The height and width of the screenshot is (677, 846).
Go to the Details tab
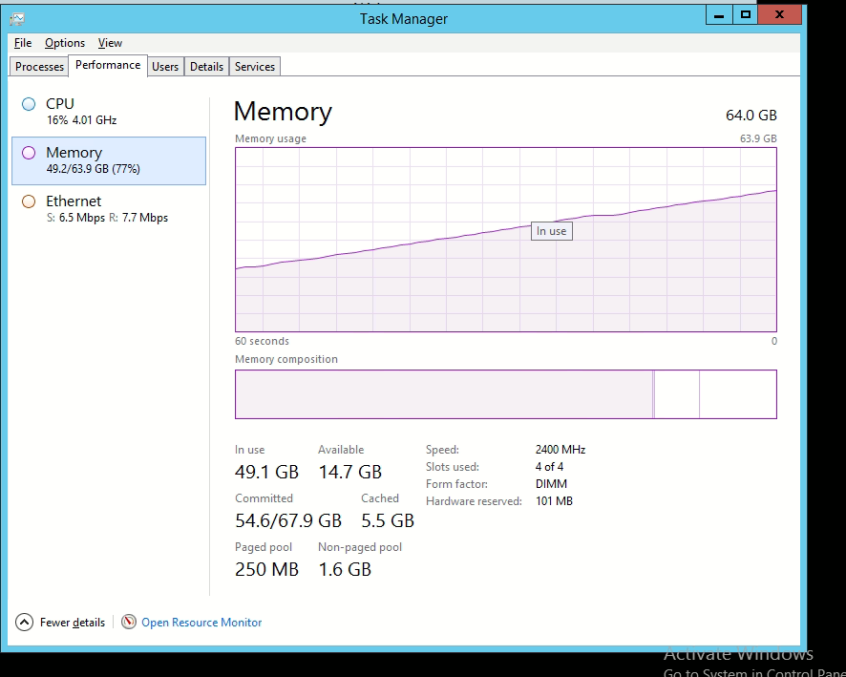(207, 66)
